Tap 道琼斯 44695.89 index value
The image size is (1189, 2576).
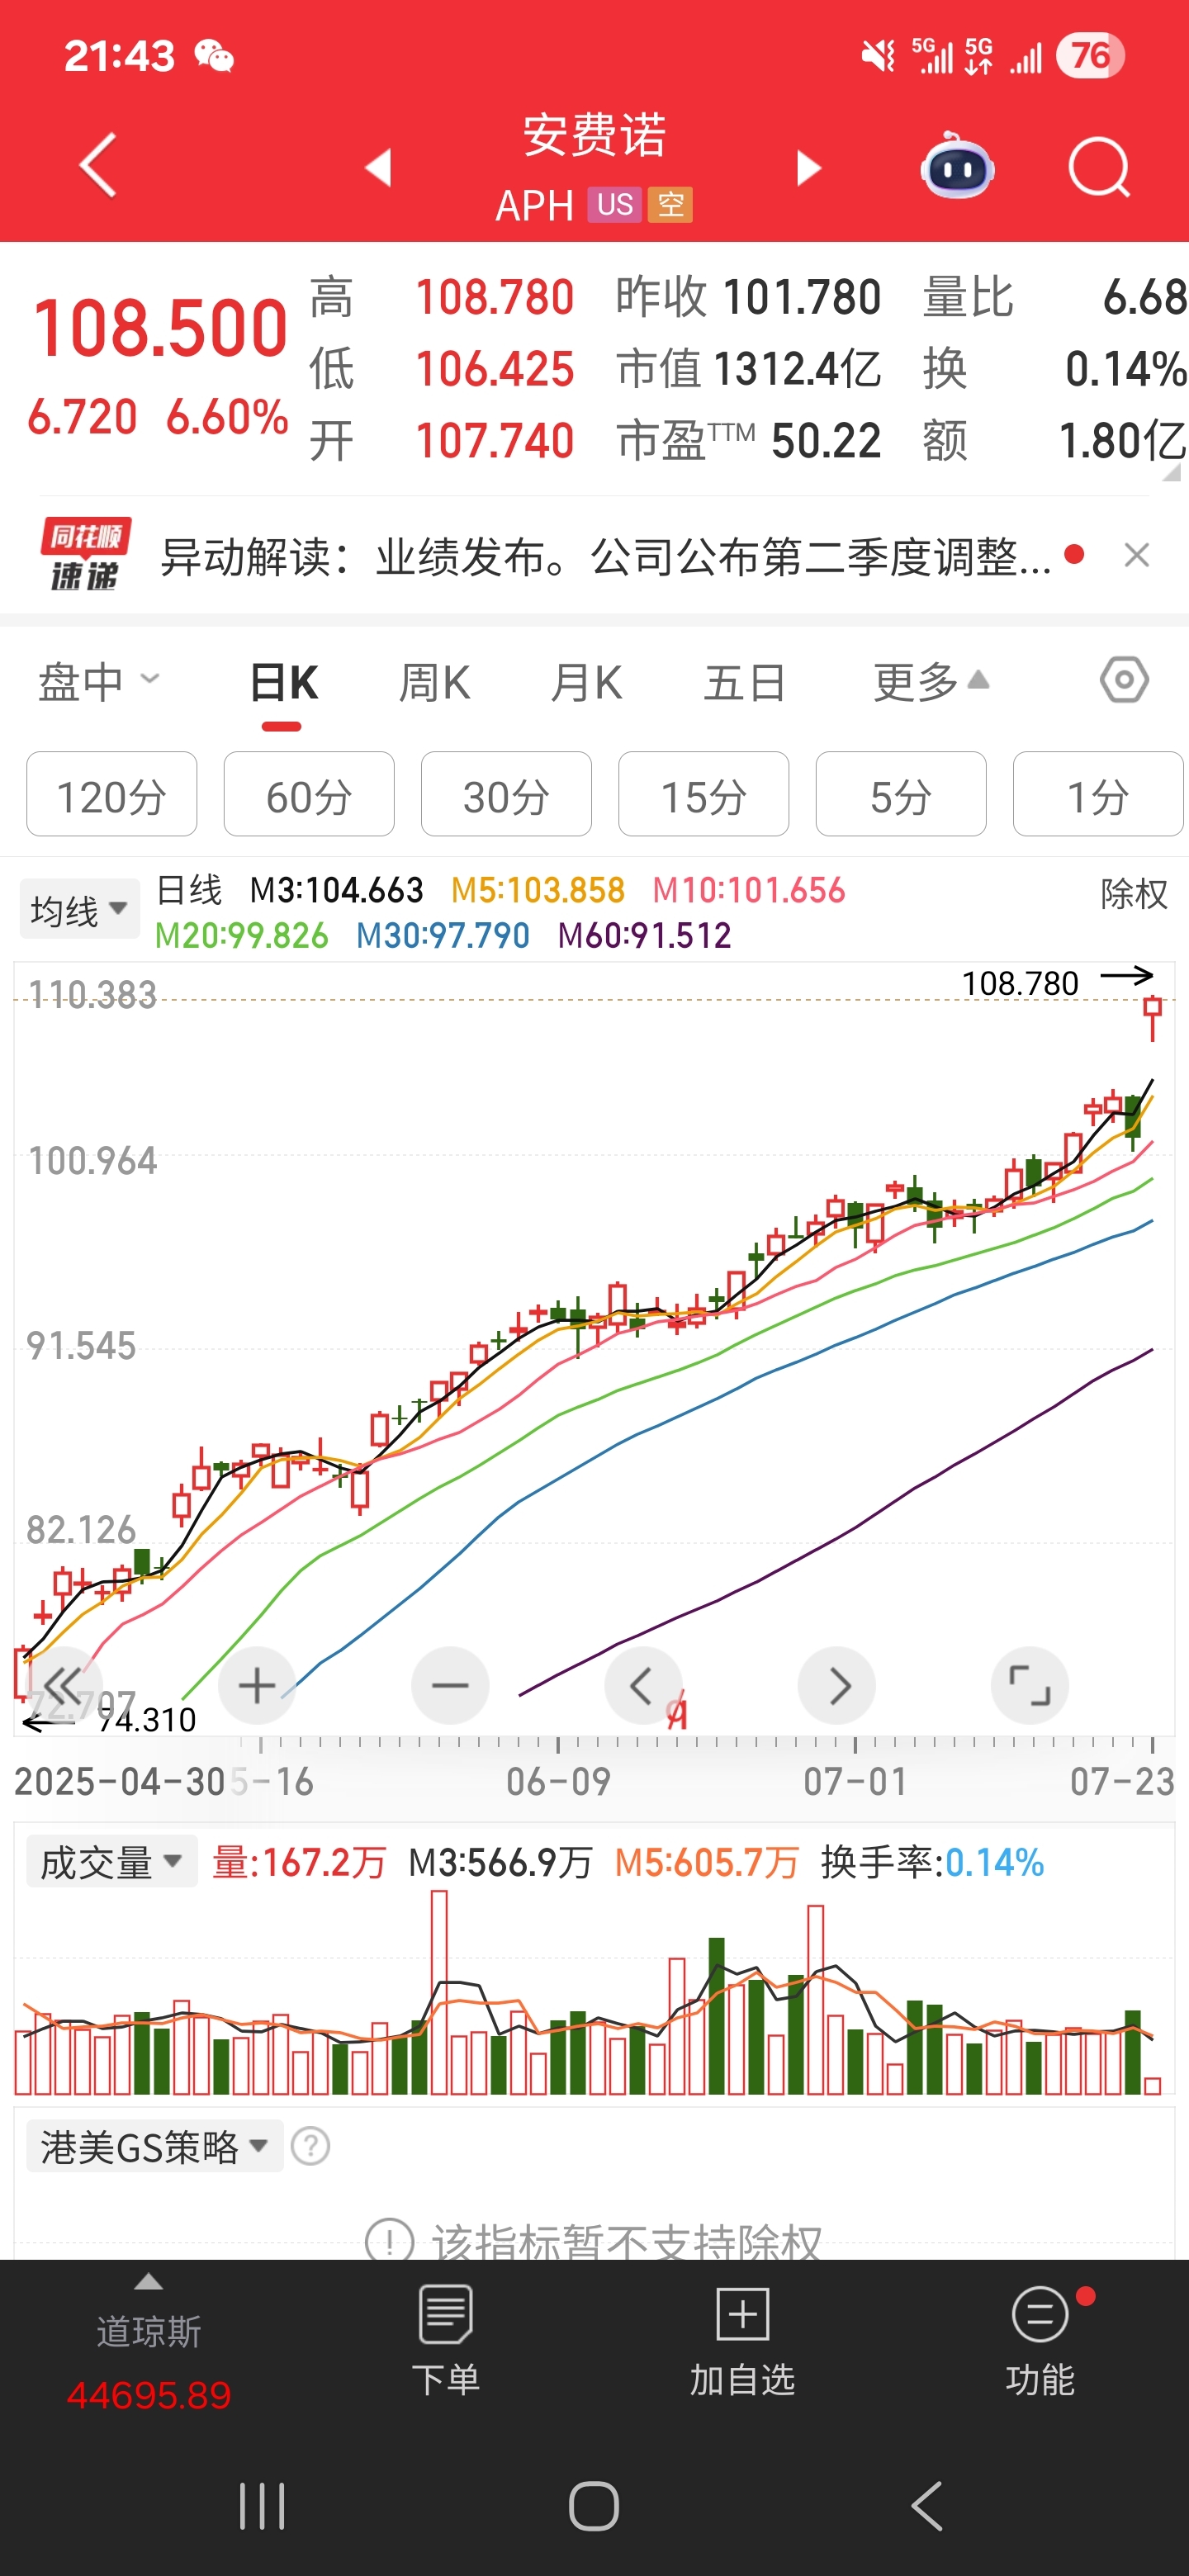click(x=149, y=2394)
